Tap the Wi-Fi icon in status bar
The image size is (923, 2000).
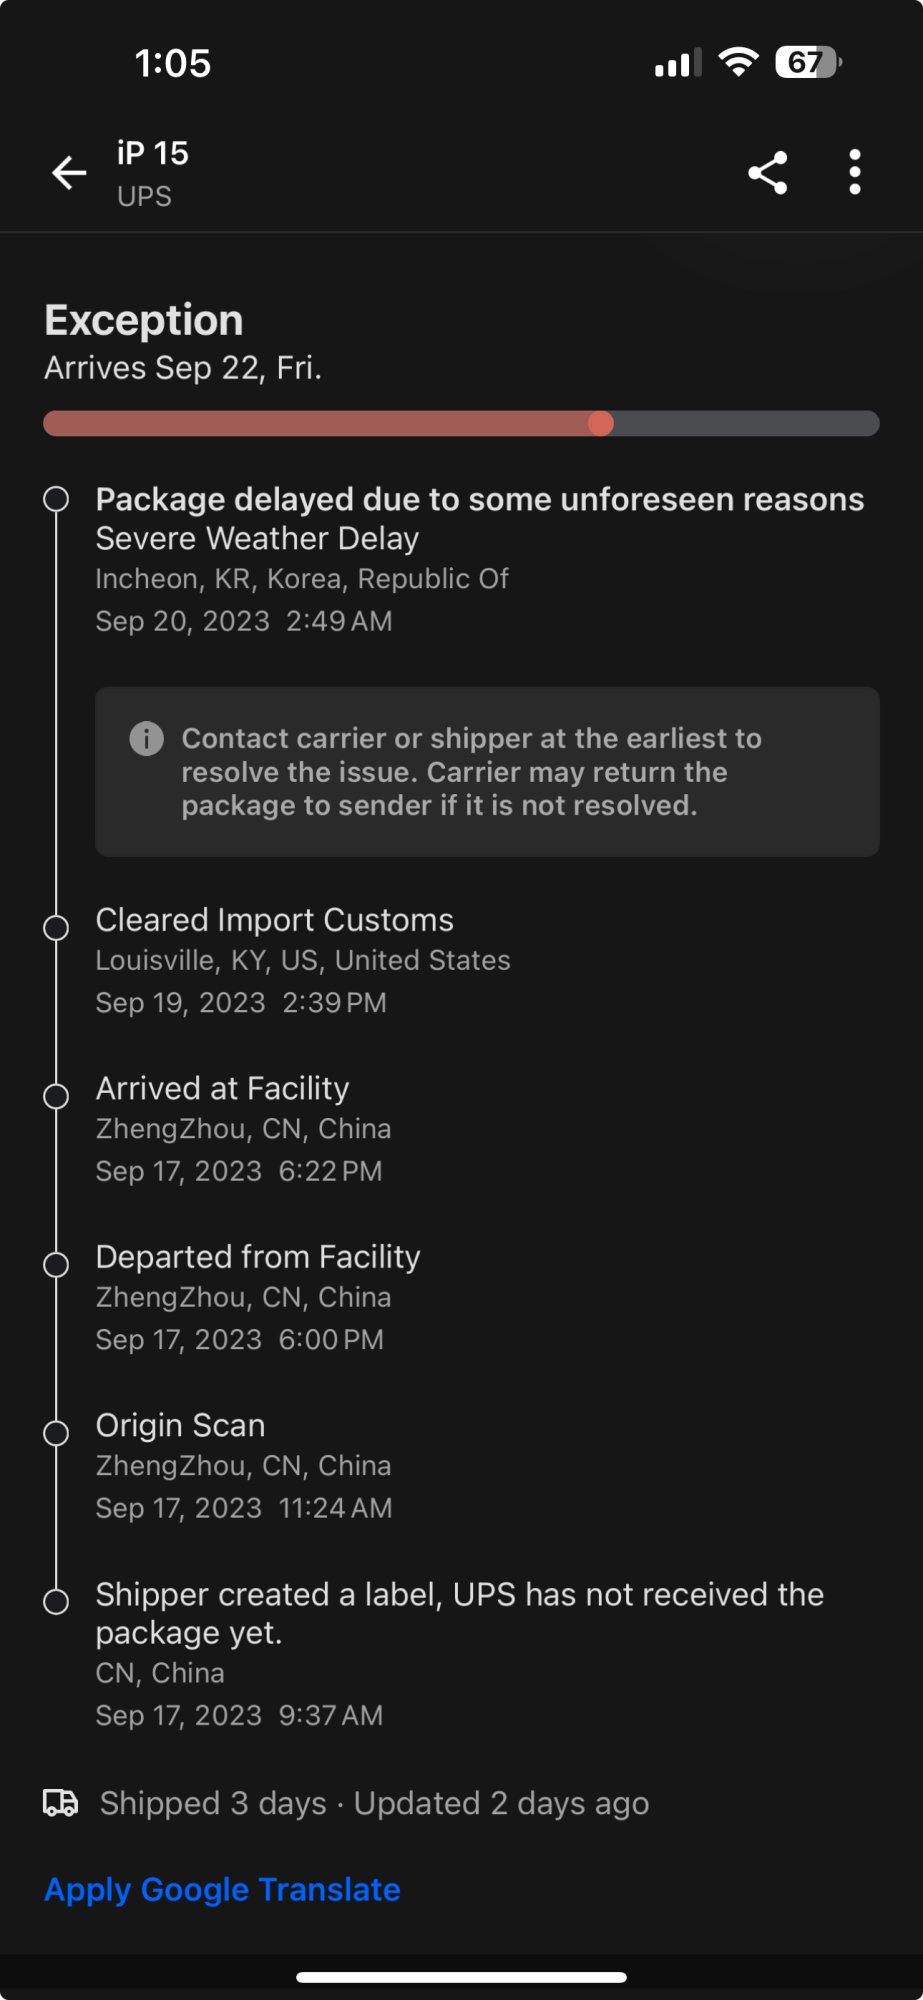738,63
